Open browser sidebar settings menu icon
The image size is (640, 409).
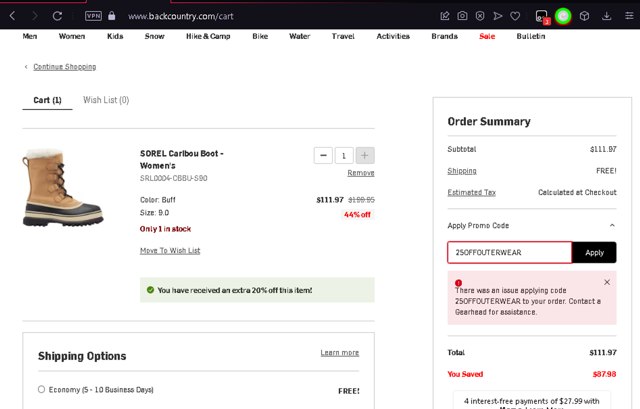click(629, 16)
